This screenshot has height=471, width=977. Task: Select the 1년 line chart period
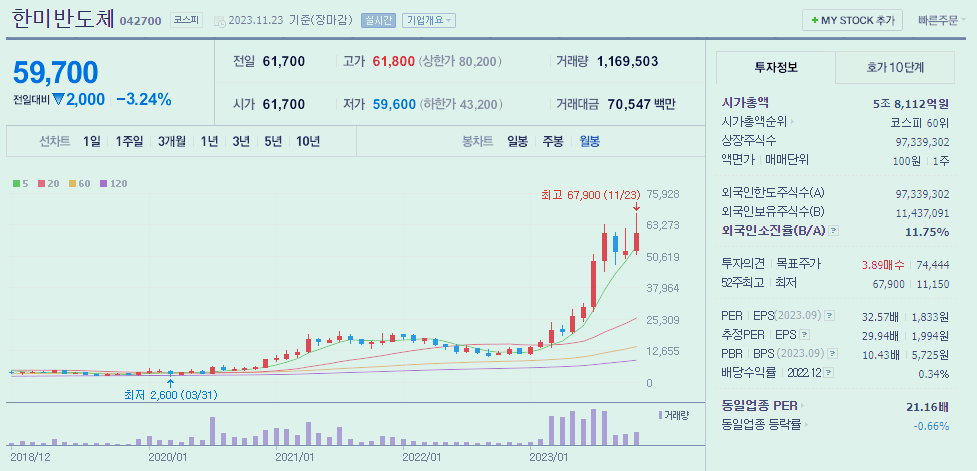point(209,141)
